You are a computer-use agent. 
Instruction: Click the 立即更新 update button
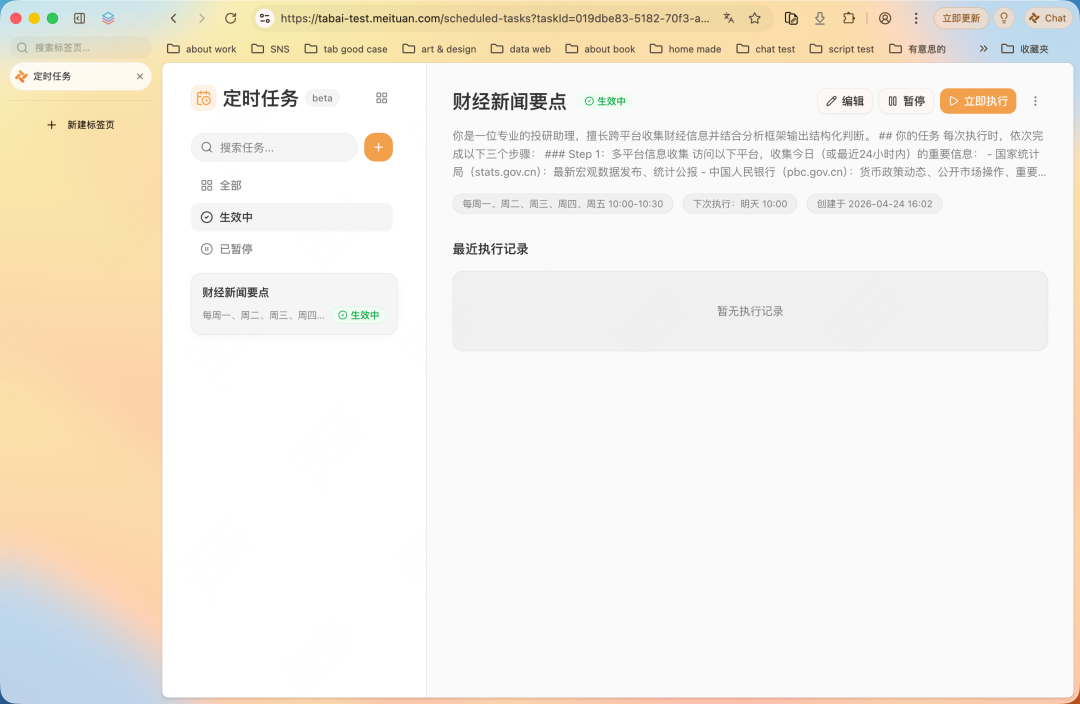961,19
